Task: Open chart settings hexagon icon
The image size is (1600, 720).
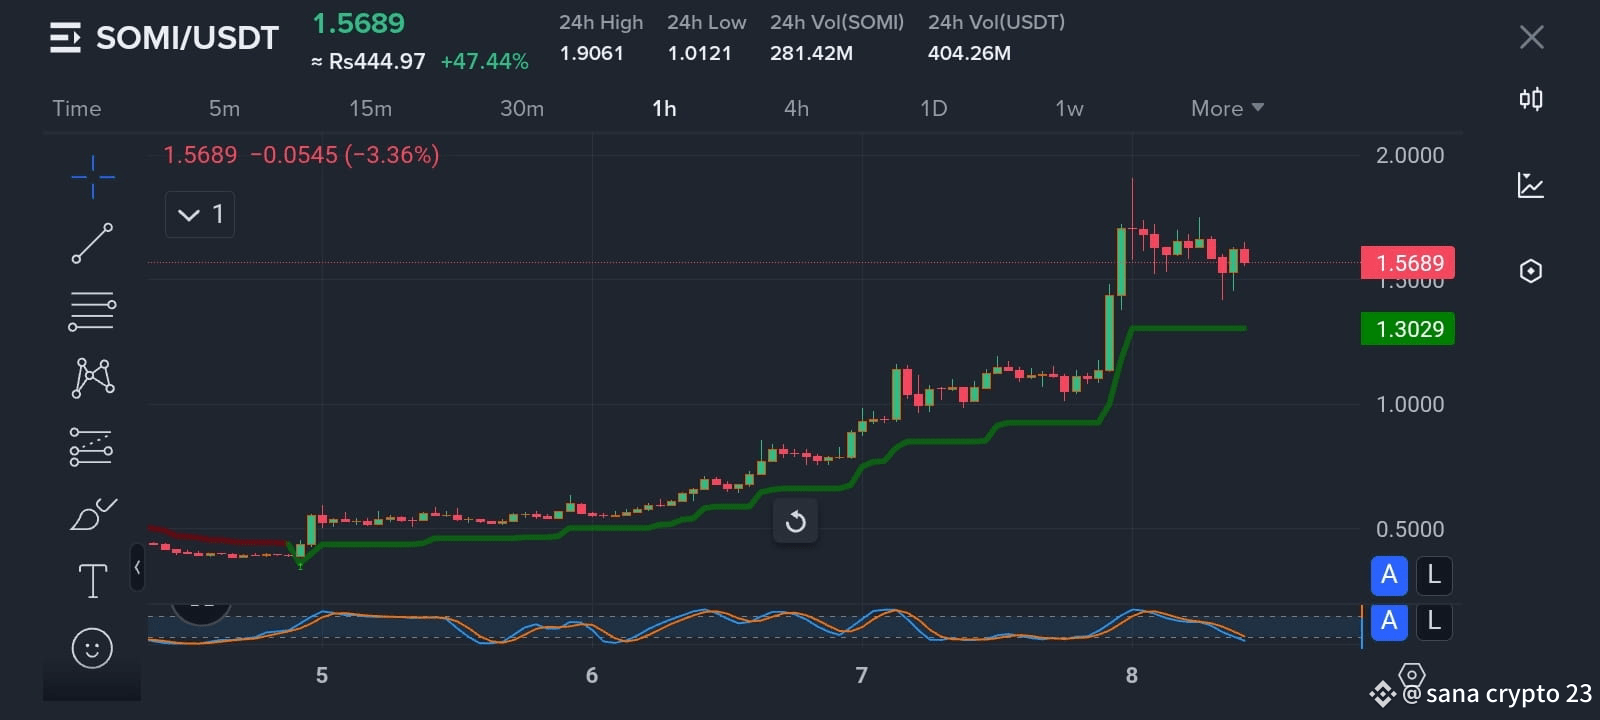Action: 1531,271
